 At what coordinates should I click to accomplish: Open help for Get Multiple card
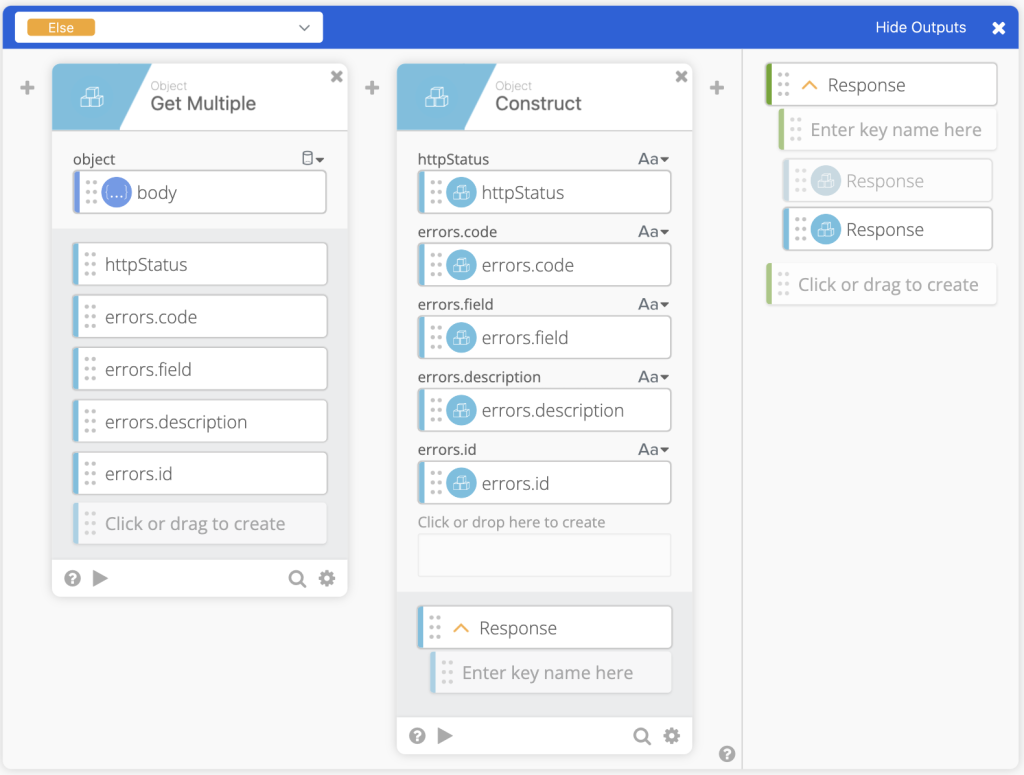pyautogui.click(x=72, y=578)
